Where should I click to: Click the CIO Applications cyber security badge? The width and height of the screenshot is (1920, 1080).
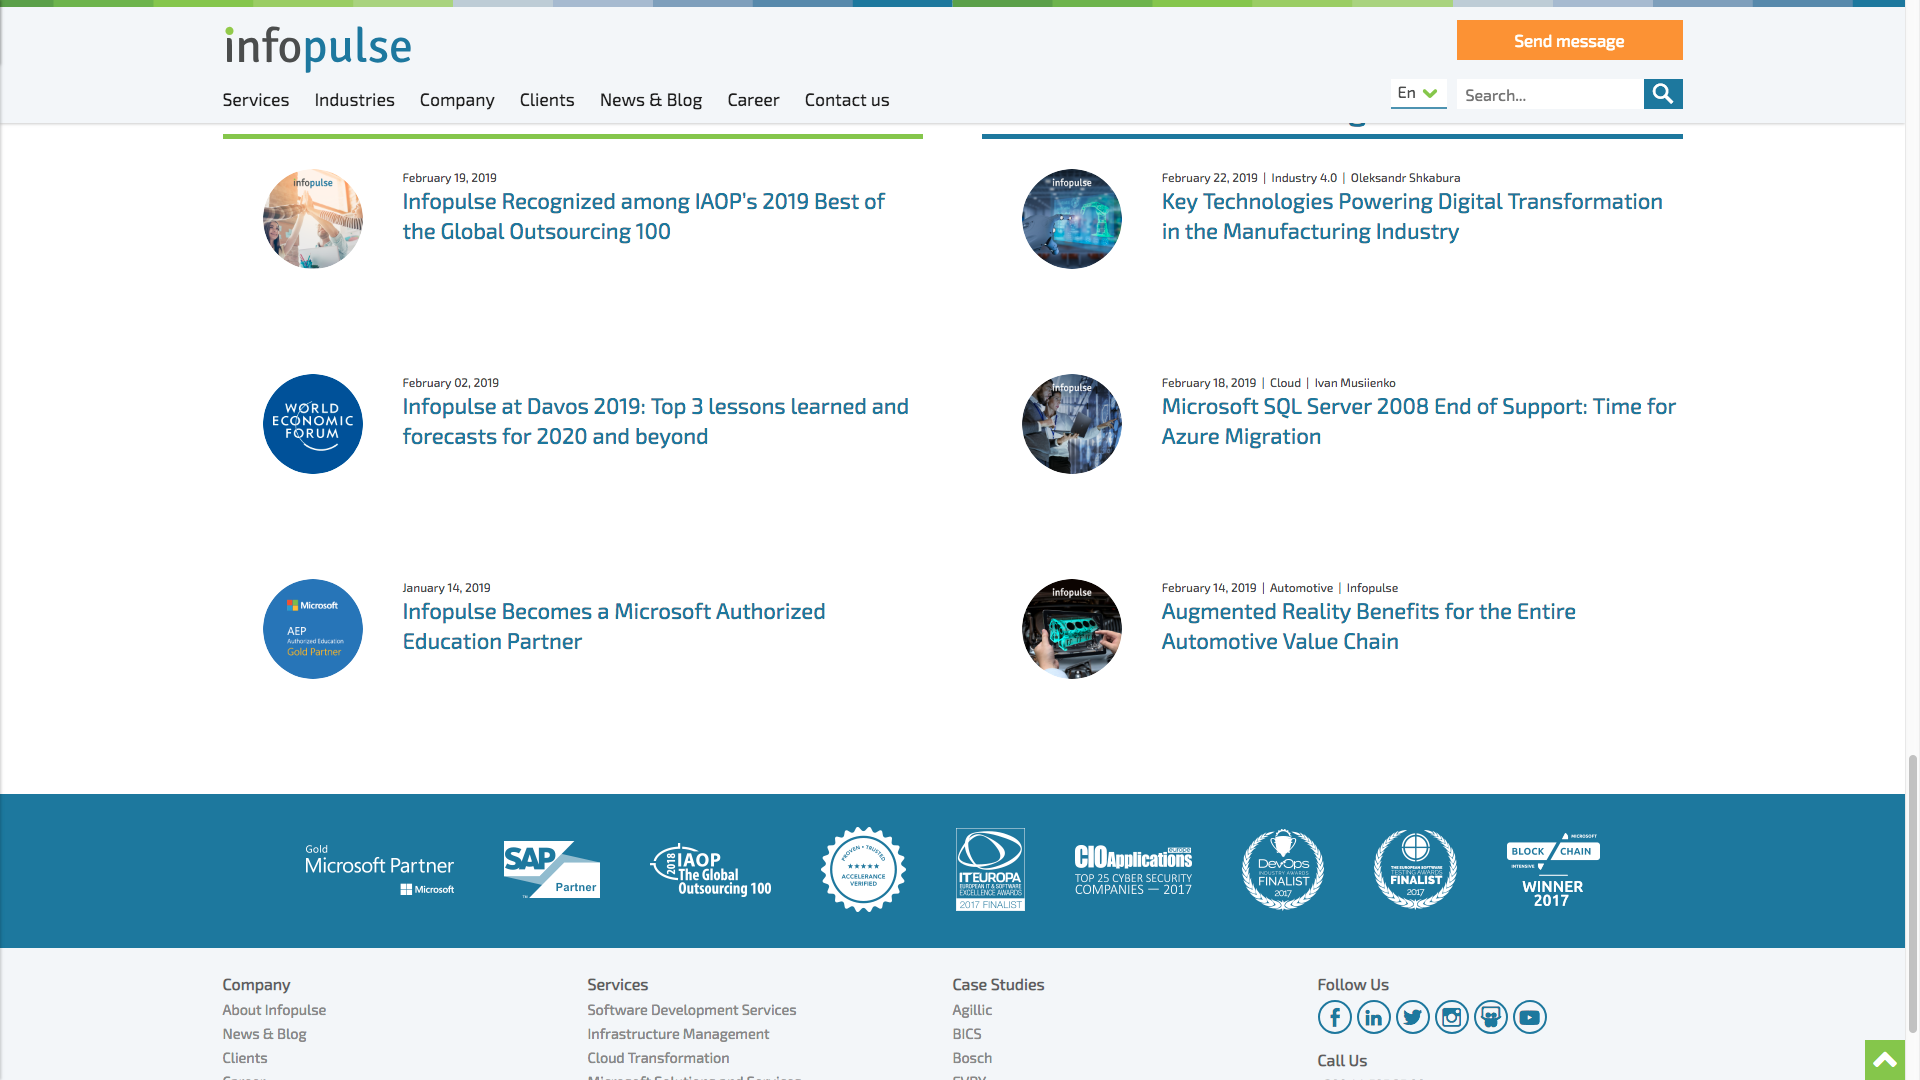(1133, 870)
